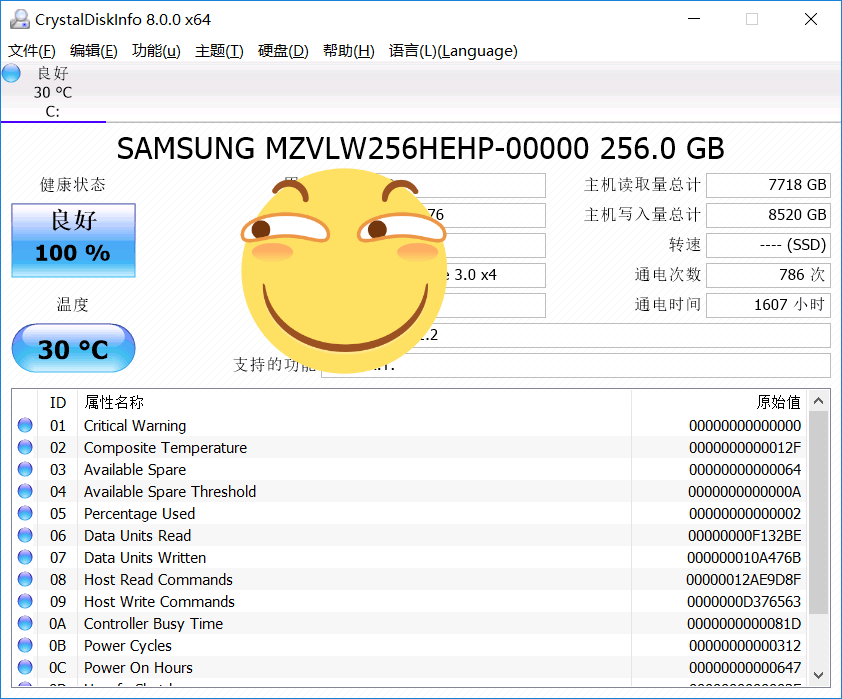Click the status orb for Host Read Commands
The width and height of the screenshot is (842, 699).
pos(25,579)
